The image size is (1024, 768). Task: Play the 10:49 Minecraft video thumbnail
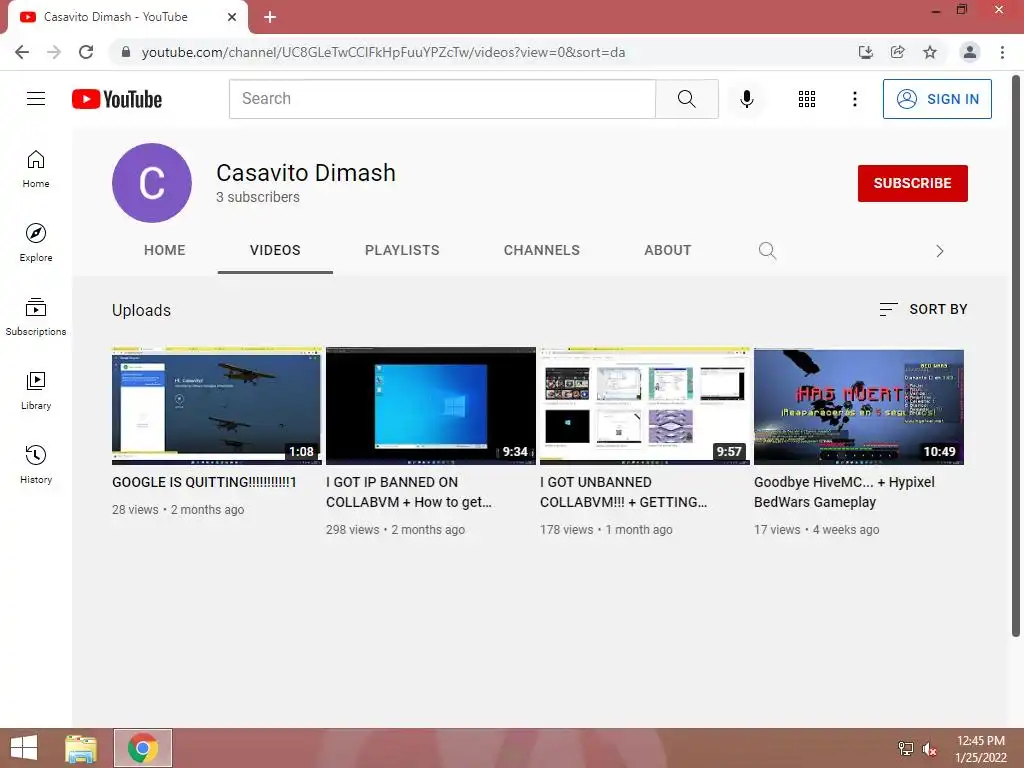coord(859,406)
